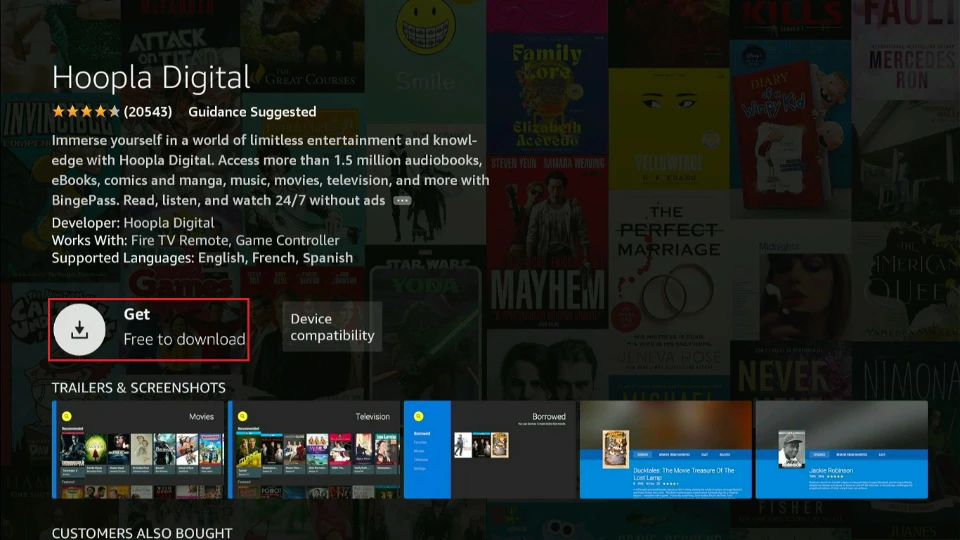Open the Device compatibility button
Screen dimensions: 960x540
[332, 327]
